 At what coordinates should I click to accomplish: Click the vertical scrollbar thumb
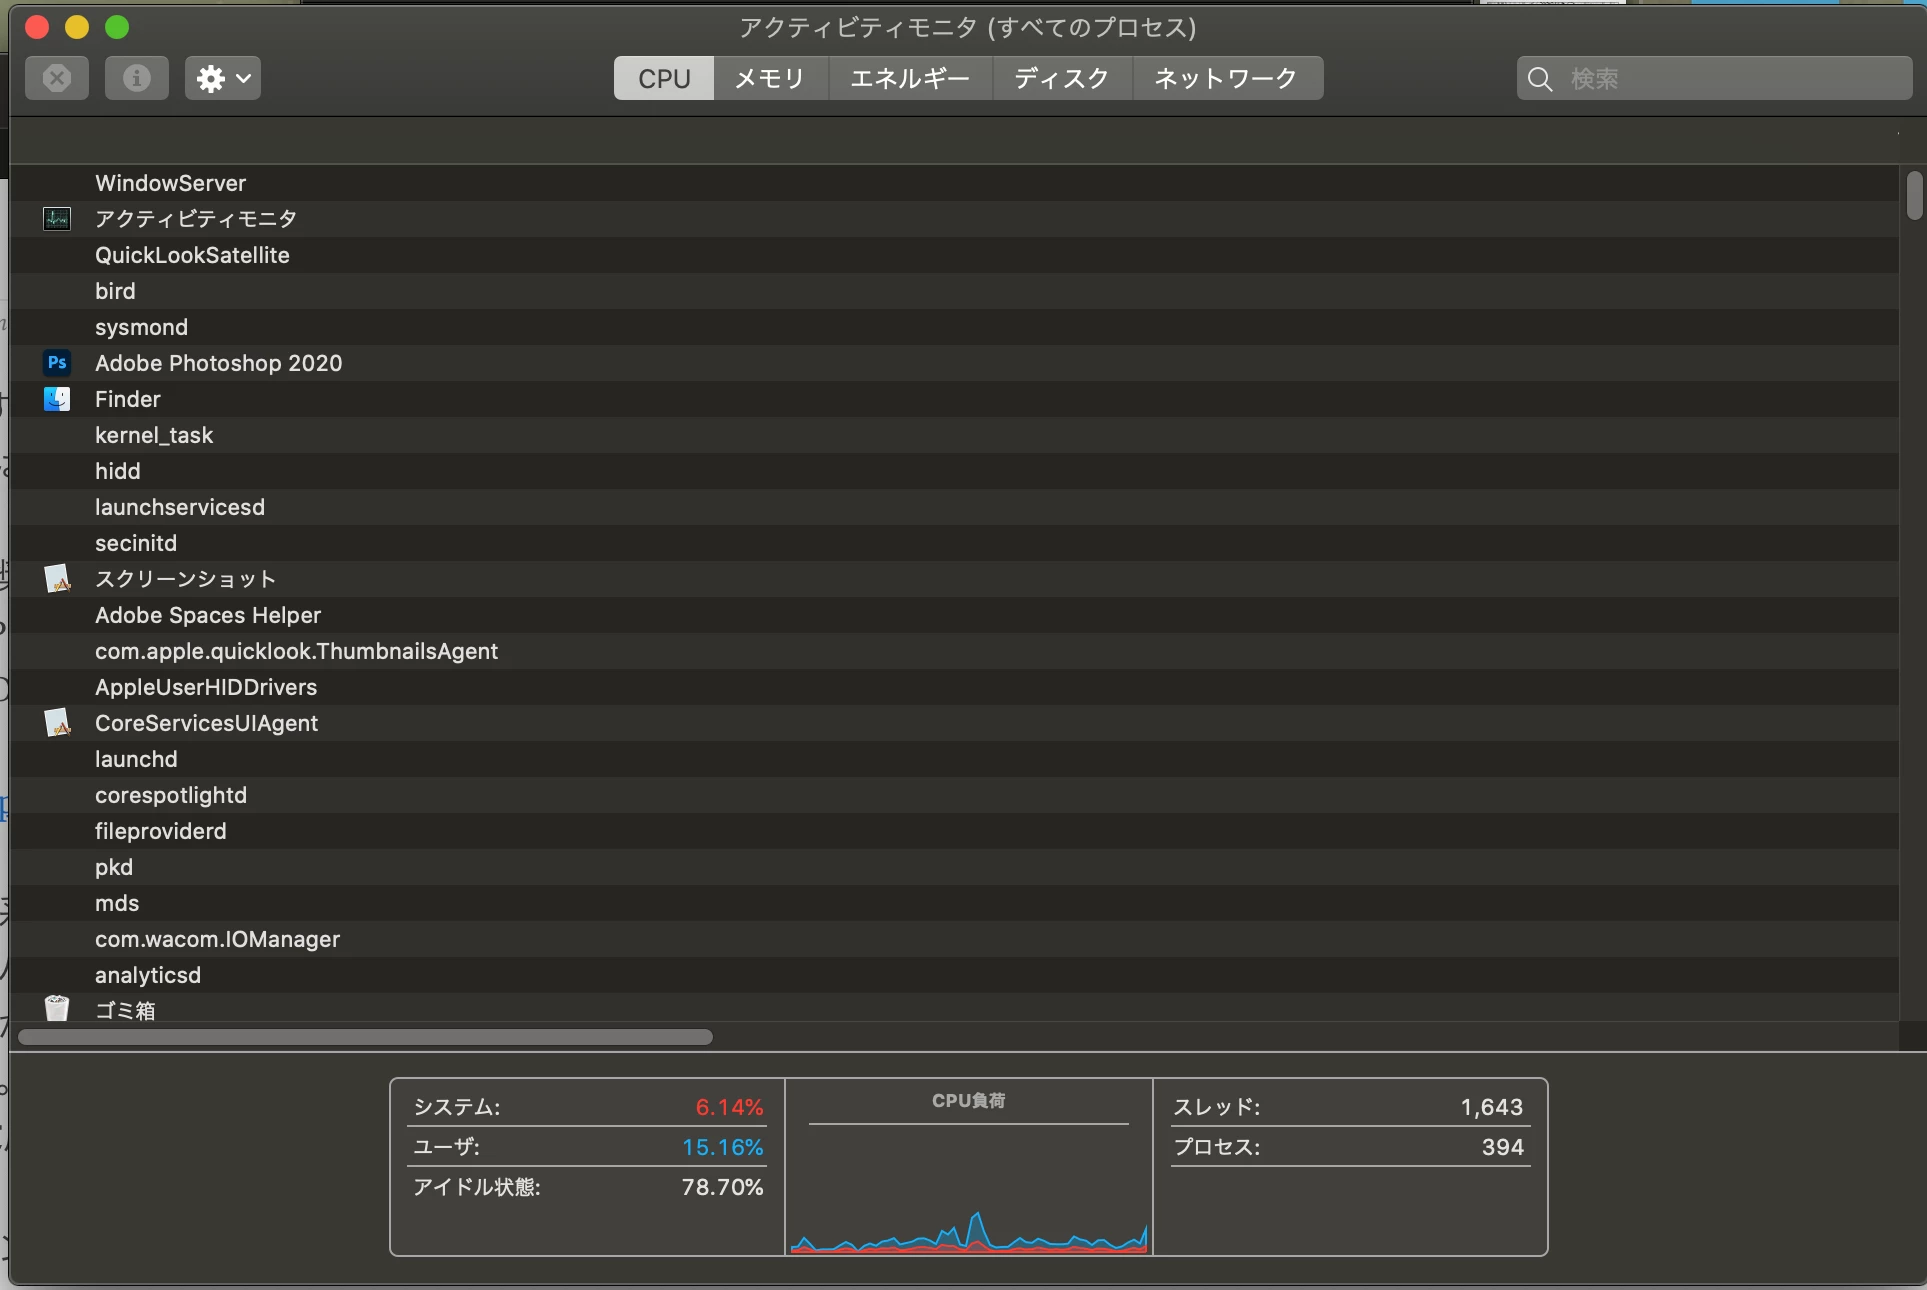point(1914,196)
